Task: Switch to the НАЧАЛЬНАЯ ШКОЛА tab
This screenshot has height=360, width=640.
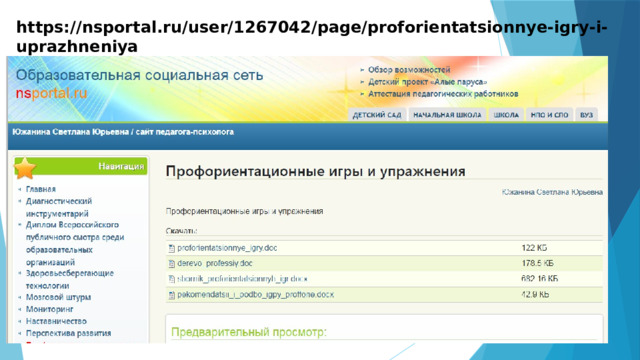Action: pos(447,115)
